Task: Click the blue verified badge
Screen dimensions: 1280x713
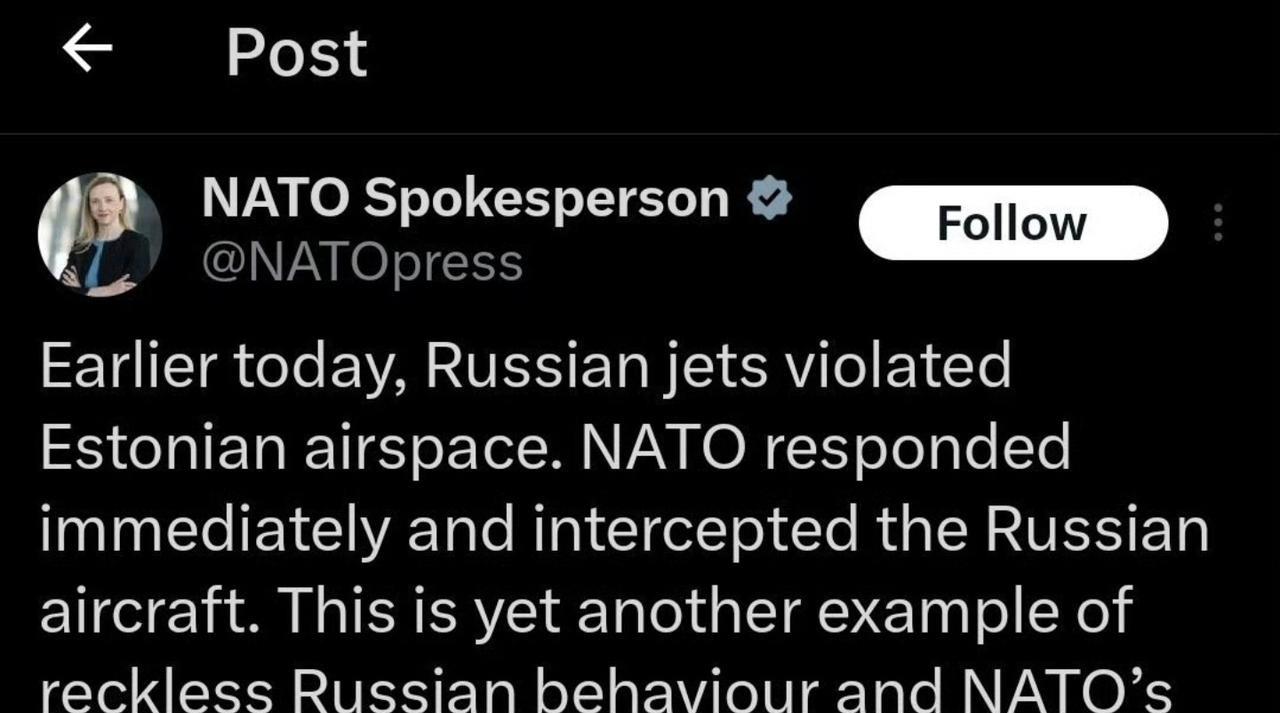Action: click(769, 199)
